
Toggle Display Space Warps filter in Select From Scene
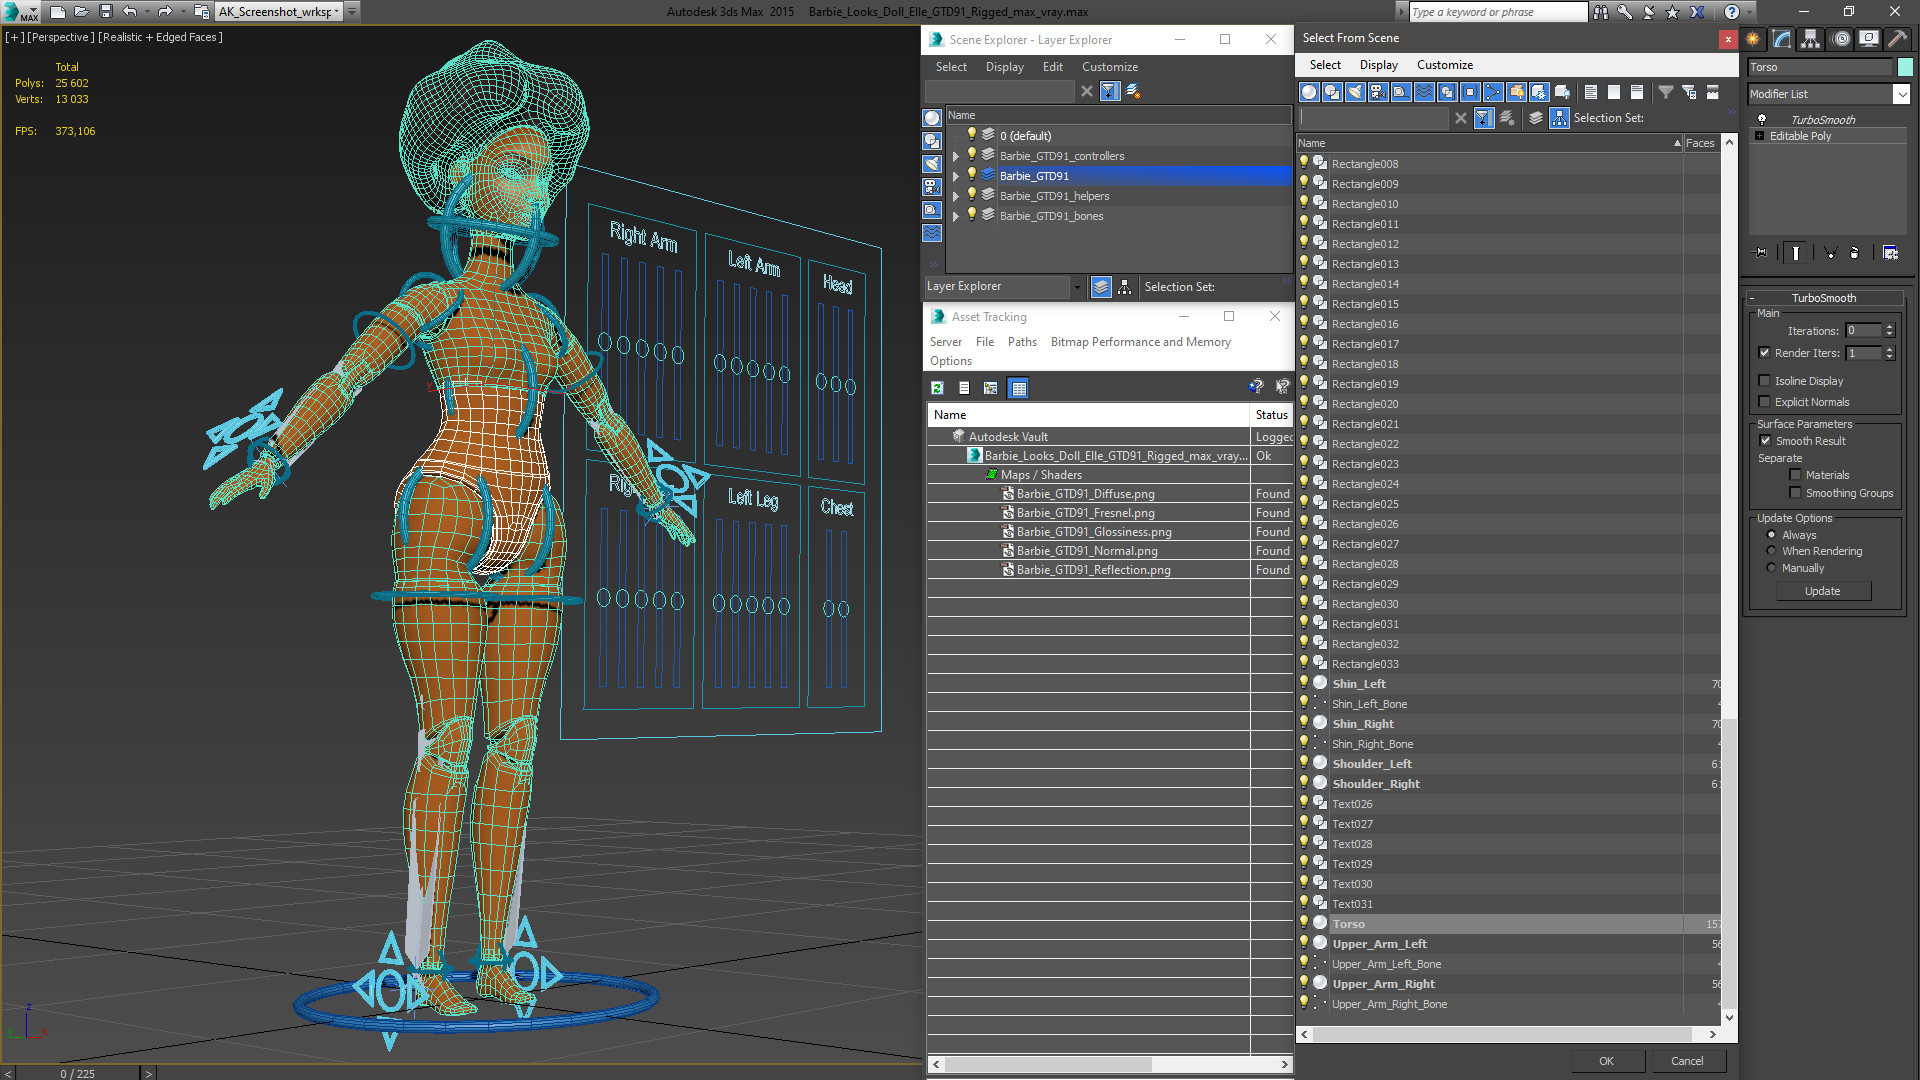tap(1424, 92)
